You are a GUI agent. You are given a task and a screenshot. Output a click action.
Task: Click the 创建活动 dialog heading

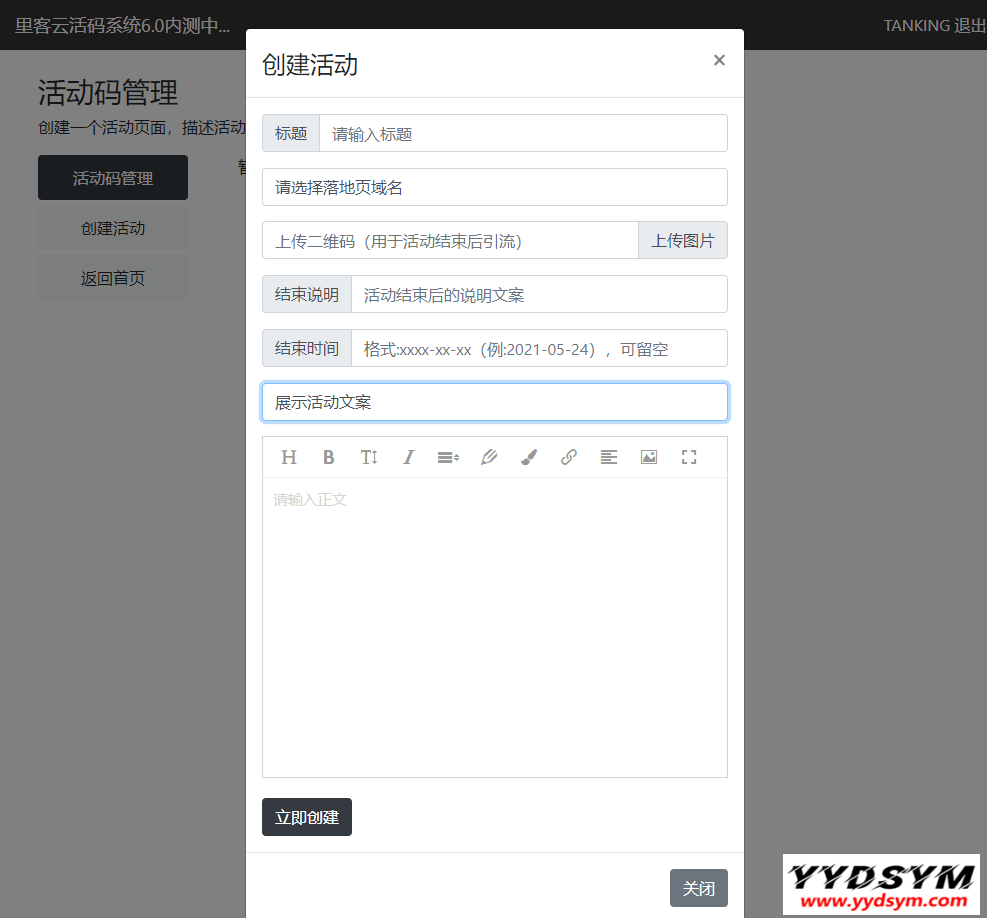click(310, 65)
